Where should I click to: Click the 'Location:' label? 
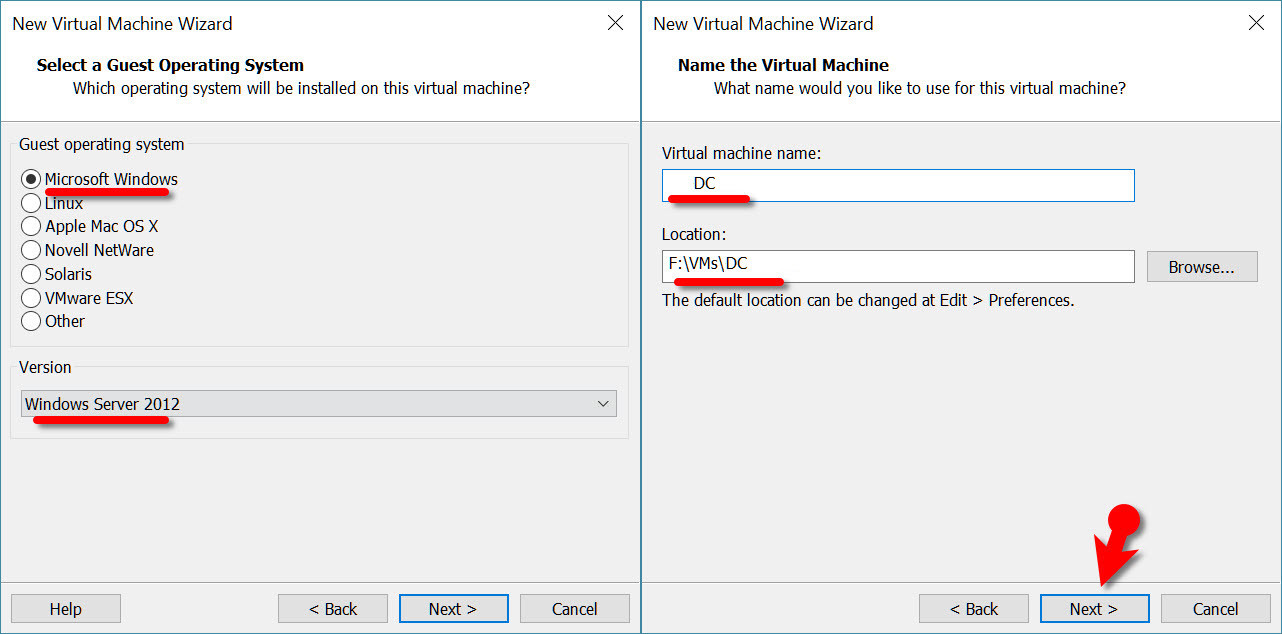pyautogui.click(x=692, y=234)
